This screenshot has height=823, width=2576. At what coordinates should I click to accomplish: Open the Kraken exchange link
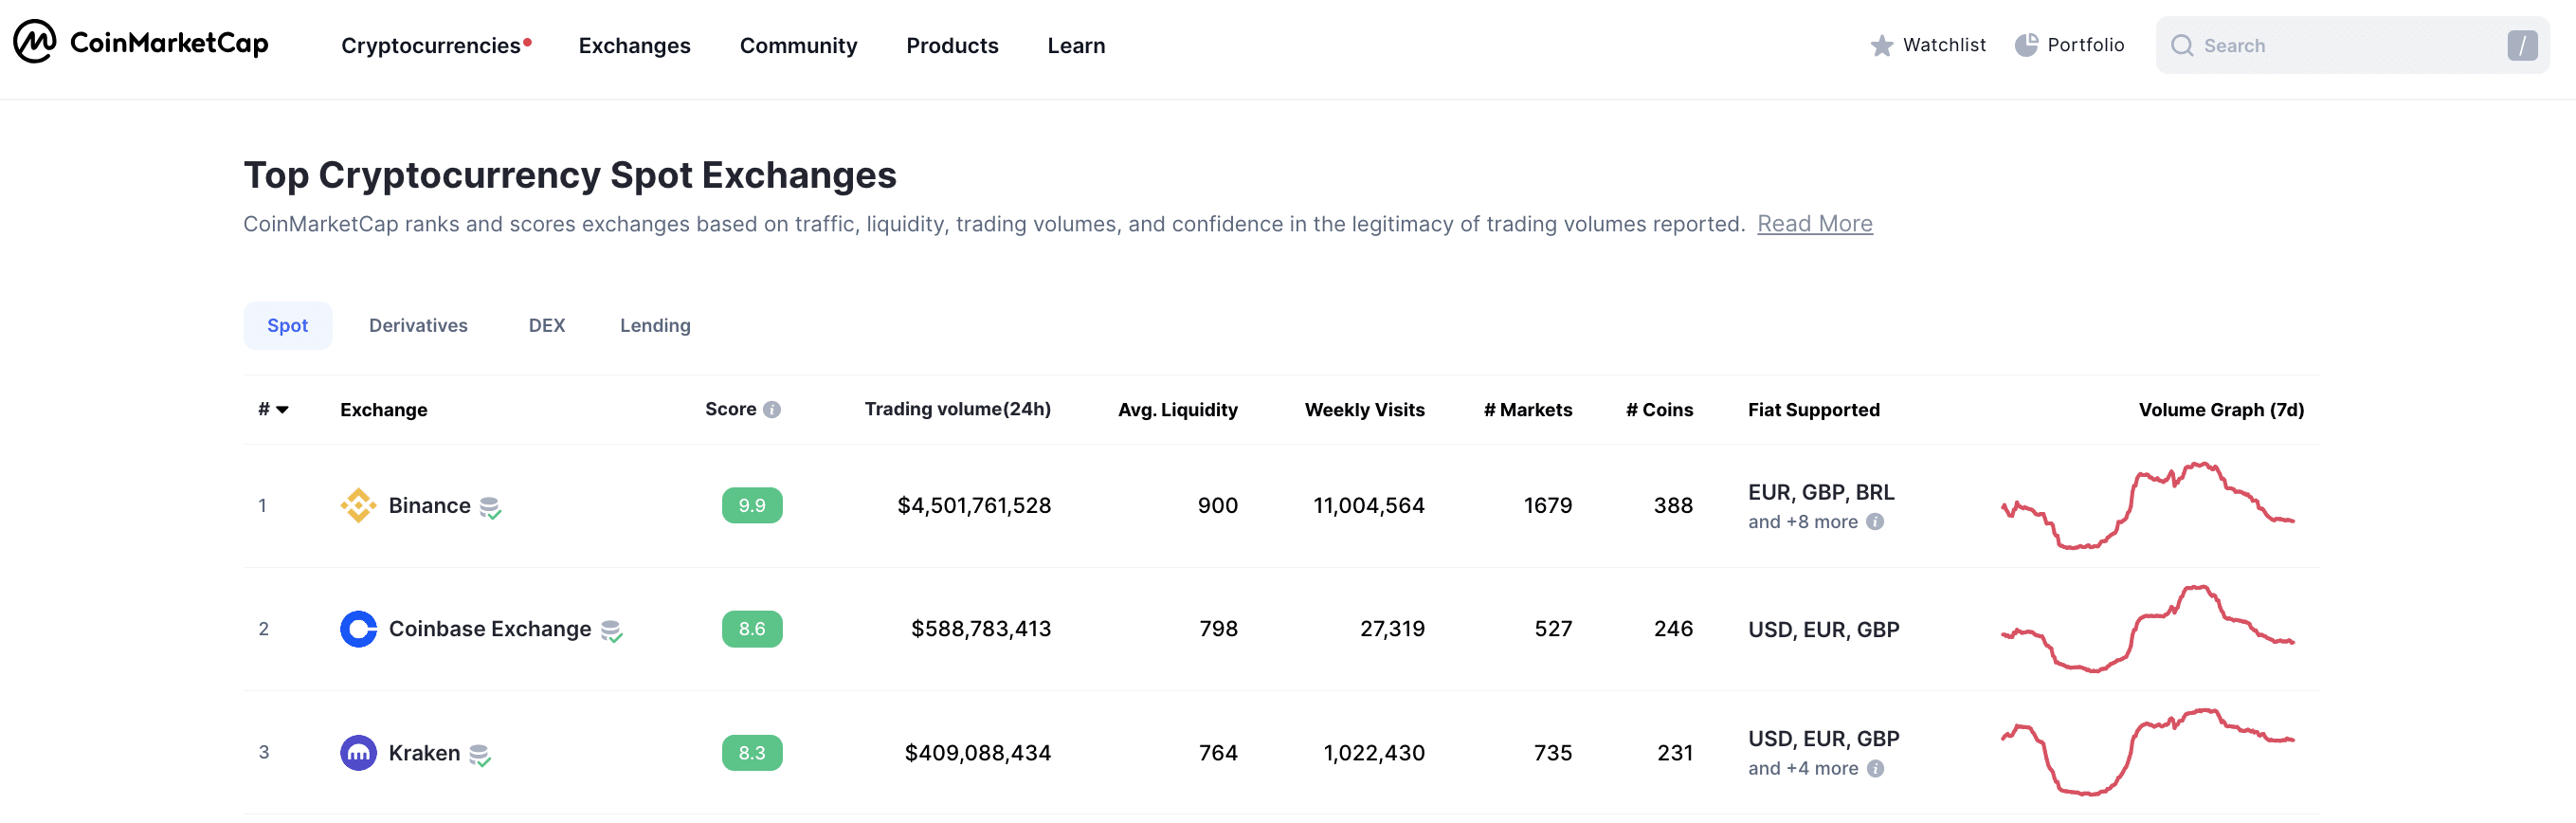pos(424,753)
